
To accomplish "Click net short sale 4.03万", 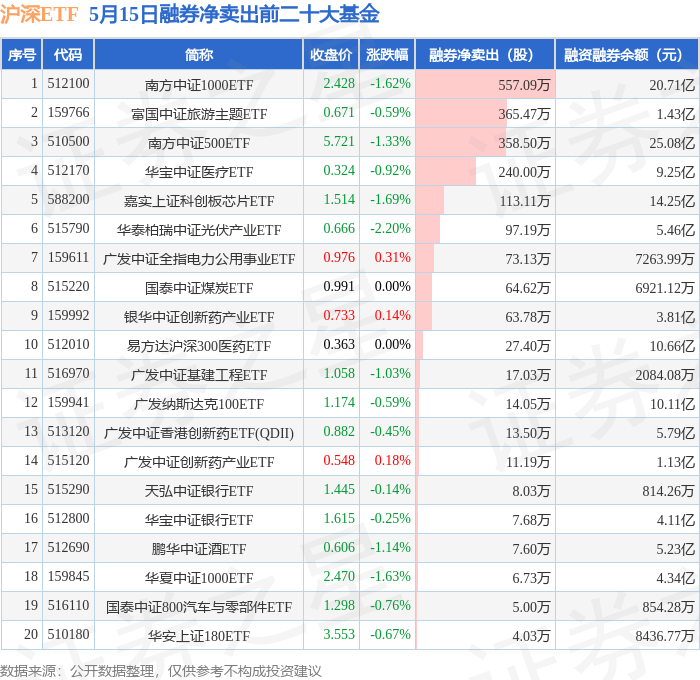I will (x=531, y=636).
